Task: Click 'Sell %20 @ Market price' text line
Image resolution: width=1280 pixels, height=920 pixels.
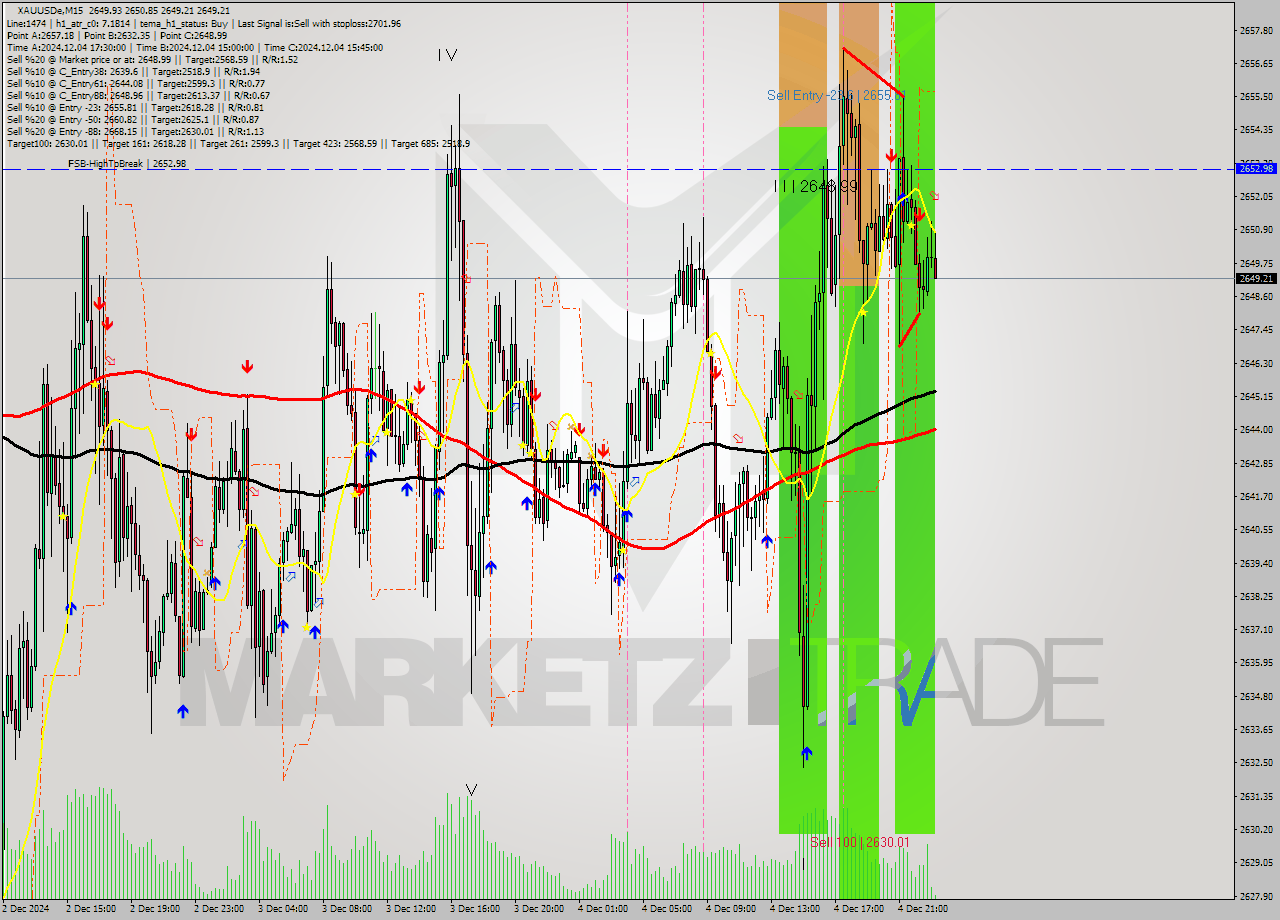Action: click(x=152, y=59)
